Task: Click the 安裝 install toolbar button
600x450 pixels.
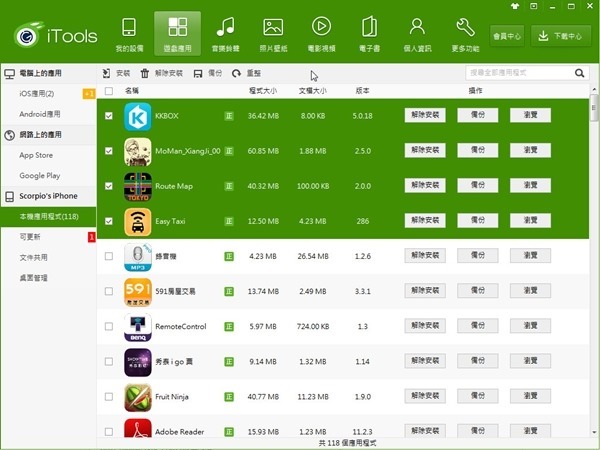Action: tap(116, 73)
